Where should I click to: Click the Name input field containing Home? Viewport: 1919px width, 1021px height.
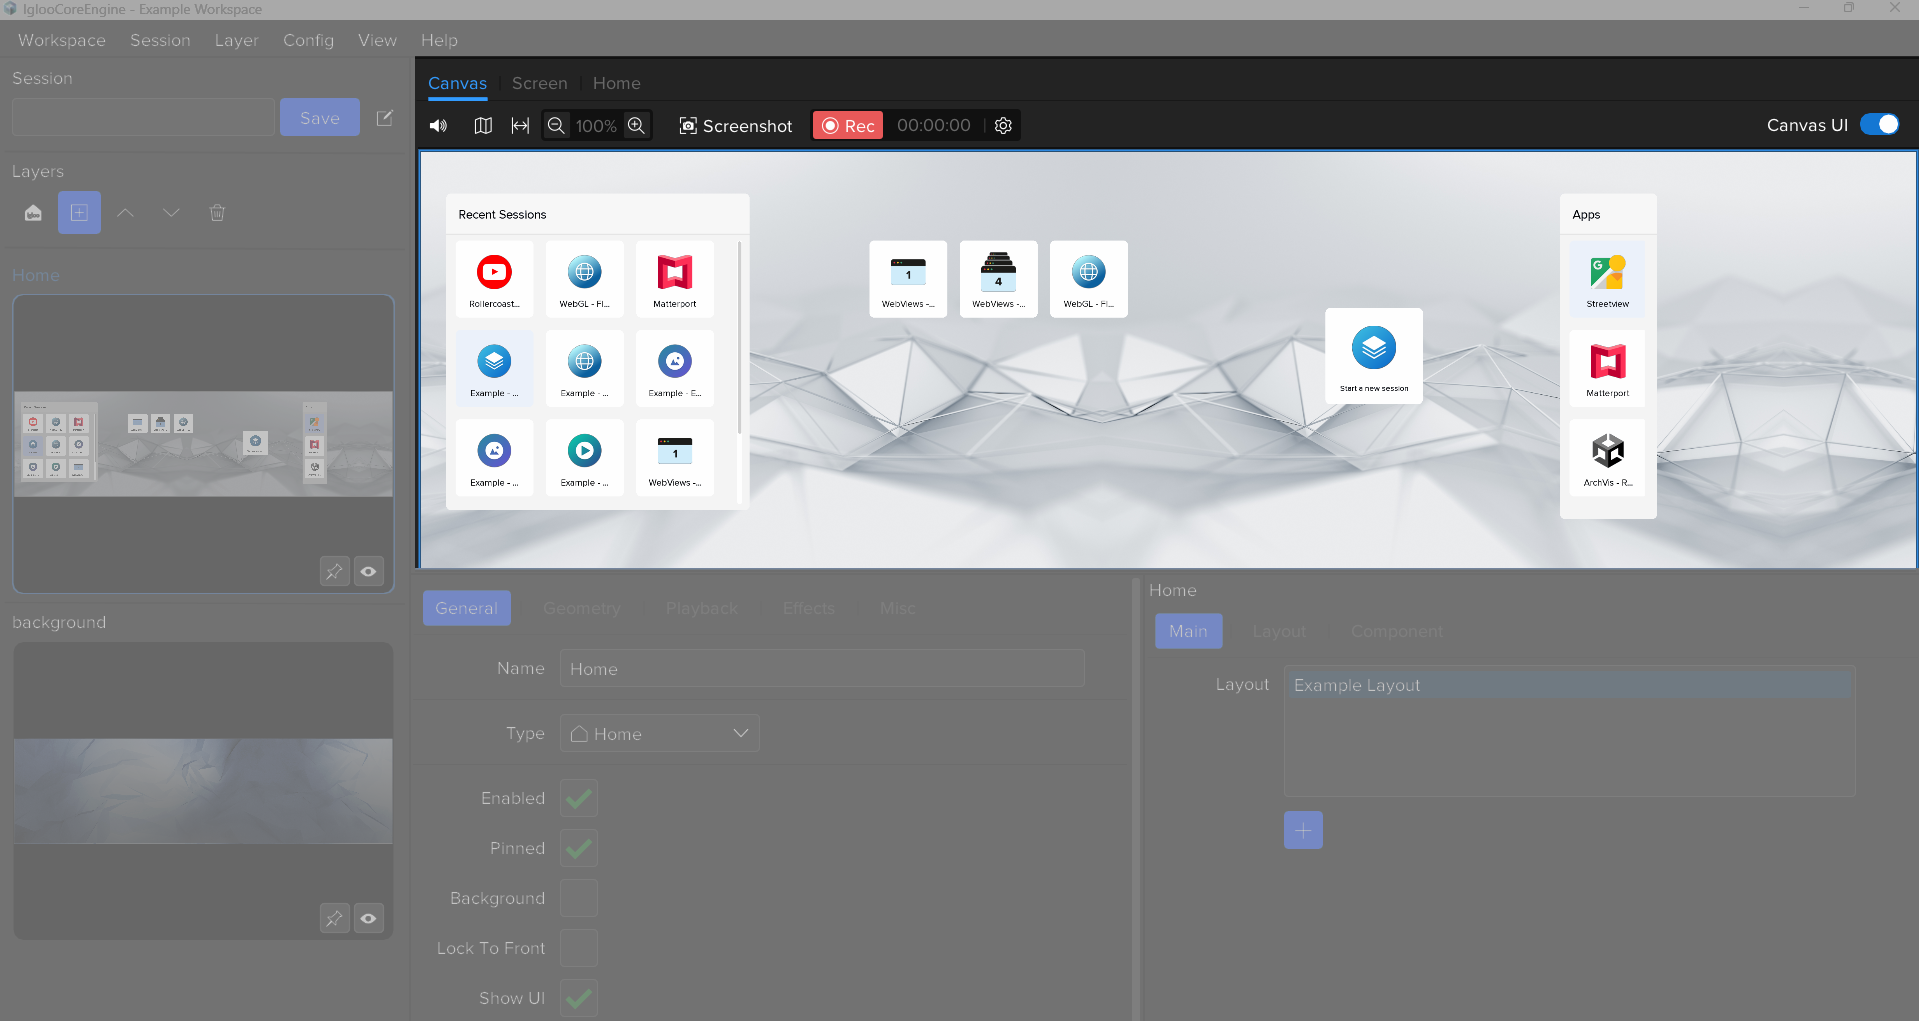[822, 668]
